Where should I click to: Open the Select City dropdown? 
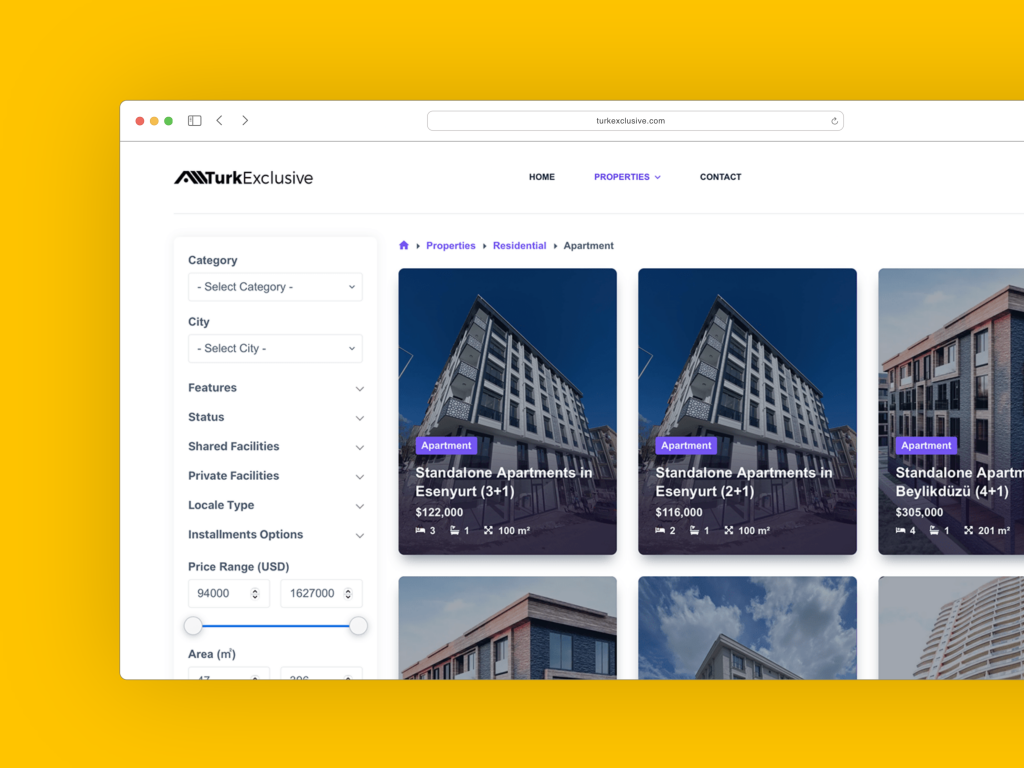[275, 349]
